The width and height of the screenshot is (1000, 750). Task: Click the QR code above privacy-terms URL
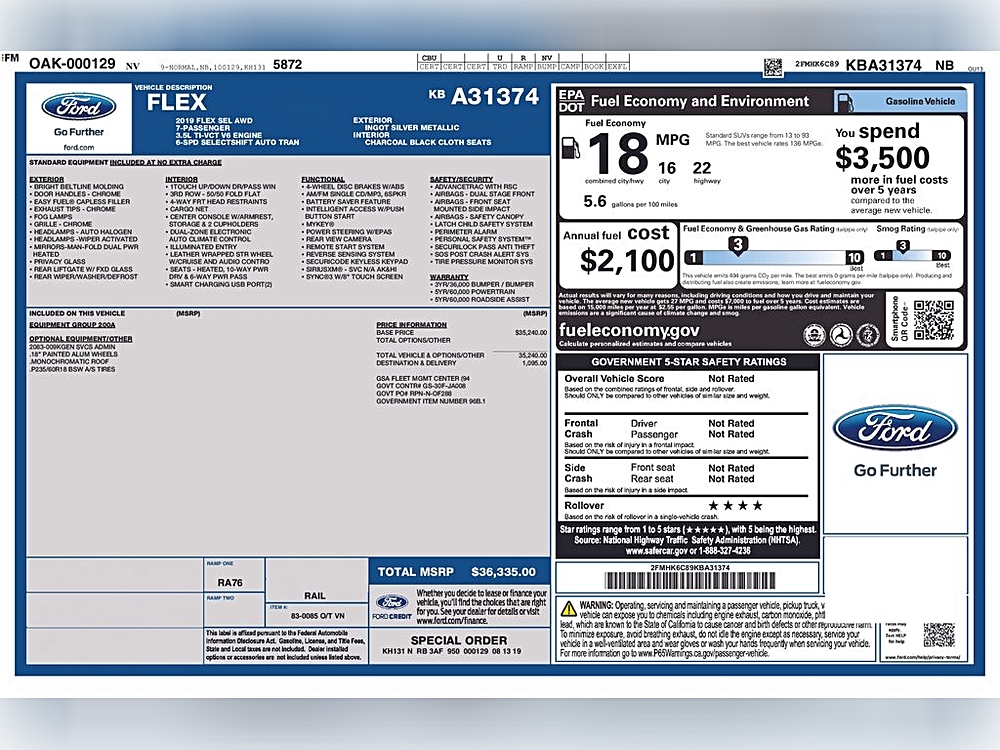click(939, 635)
